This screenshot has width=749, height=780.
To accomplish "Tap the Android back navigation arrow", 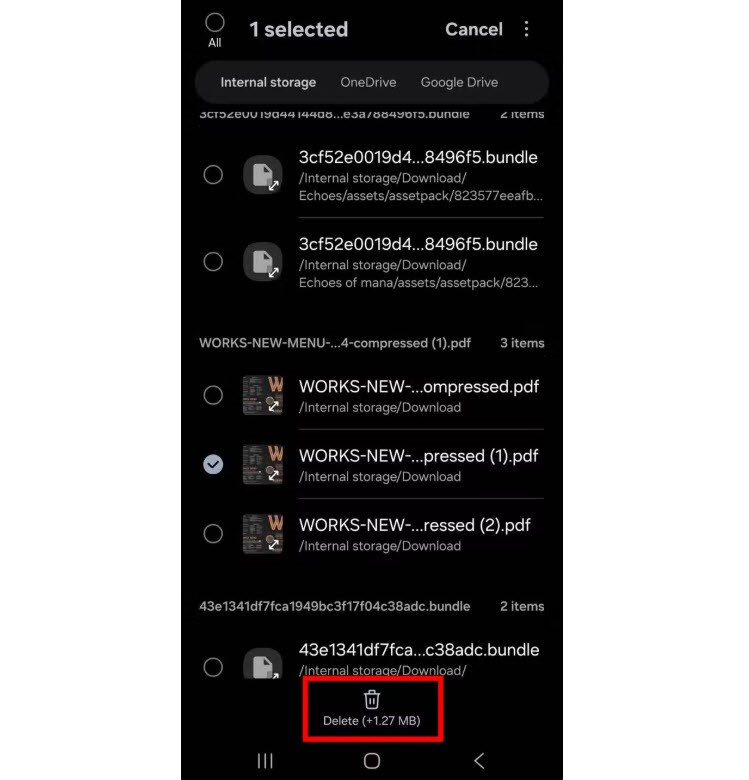I will (x=479, y=760).
